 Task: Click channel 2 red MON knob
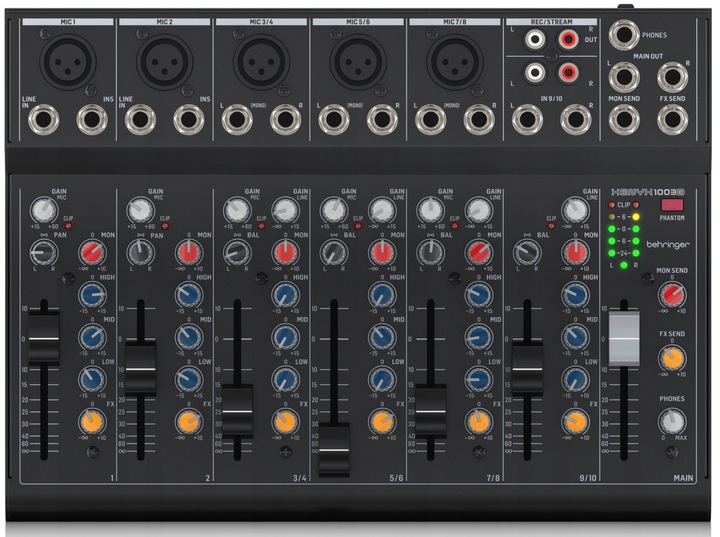coord(189,252)
